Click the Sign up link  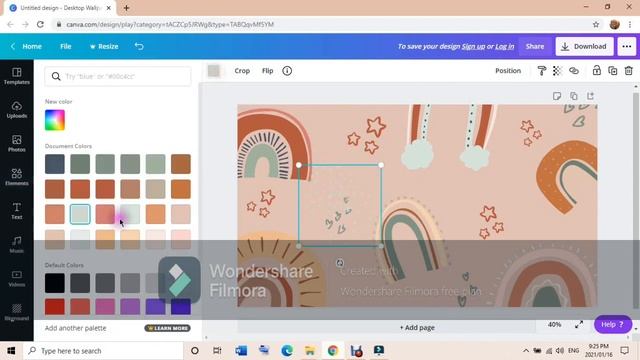473,47
